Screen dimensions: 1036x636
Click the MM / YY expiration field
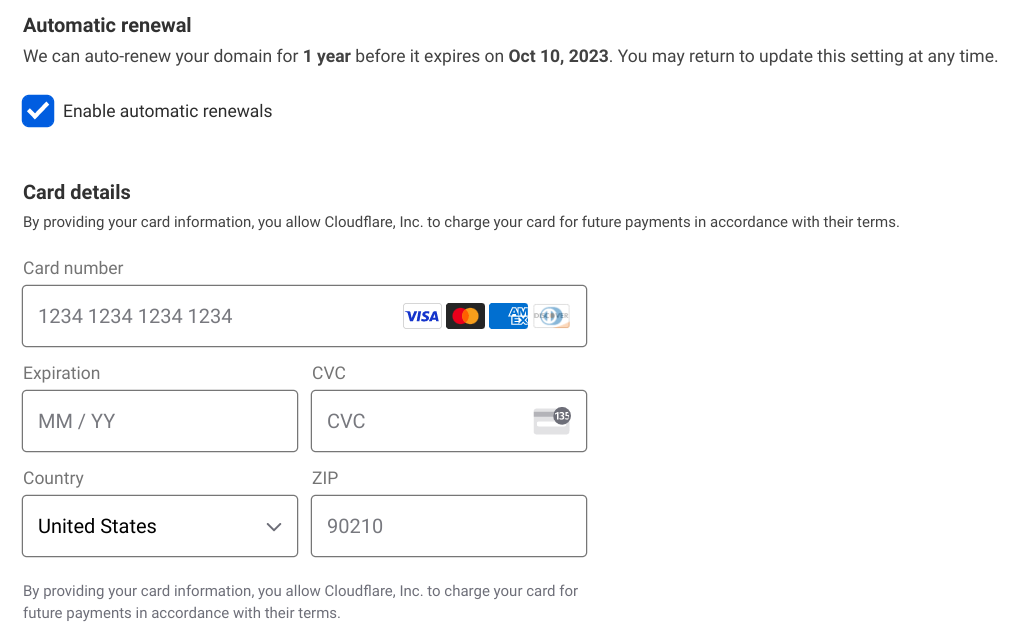tap(160, 421)
